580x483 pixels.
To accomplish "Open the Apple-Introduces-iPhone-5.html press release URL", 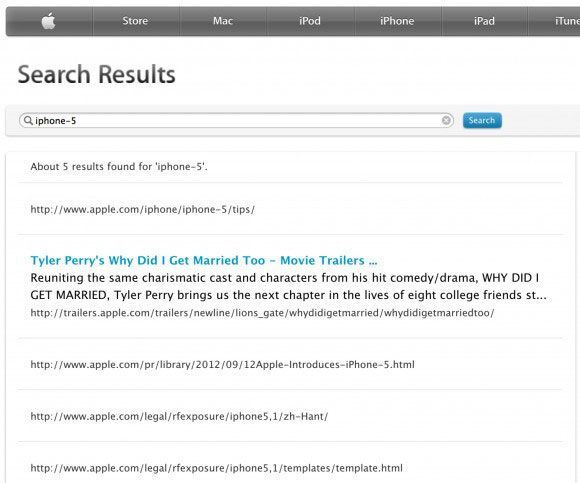I will point(222,365).
